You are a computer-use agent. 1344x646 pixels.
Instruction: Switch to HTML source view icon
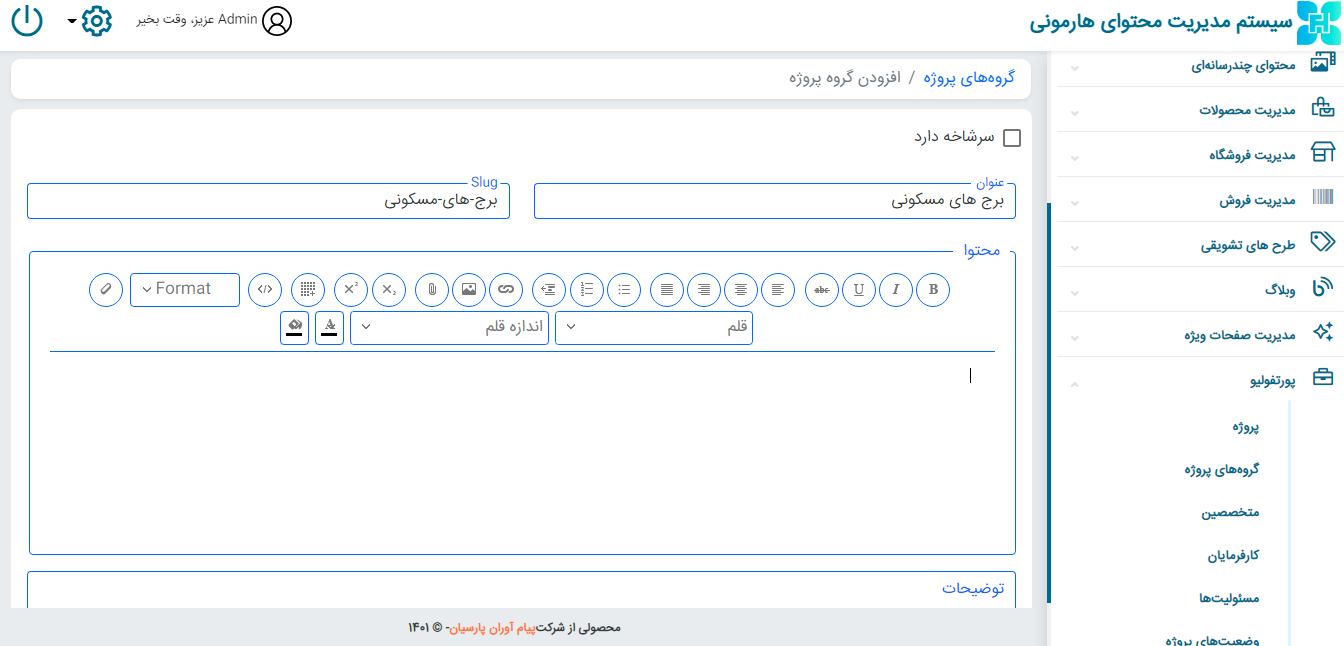click(265, 289)
